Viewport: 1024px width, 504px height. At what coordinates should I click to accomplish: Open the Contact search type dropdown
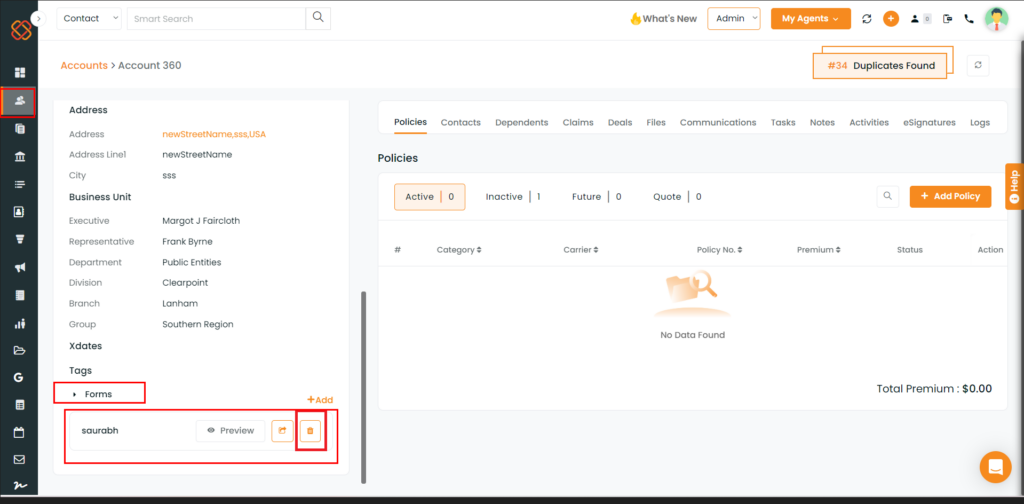coord(89,18)
